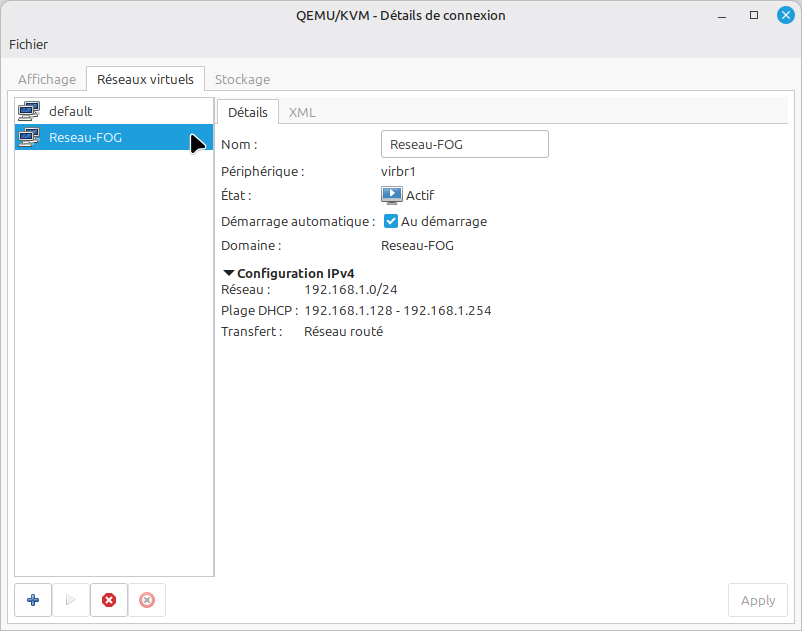Click the network icon beside Reseau-FOG
Screen dimensions: 802x631
29,137
